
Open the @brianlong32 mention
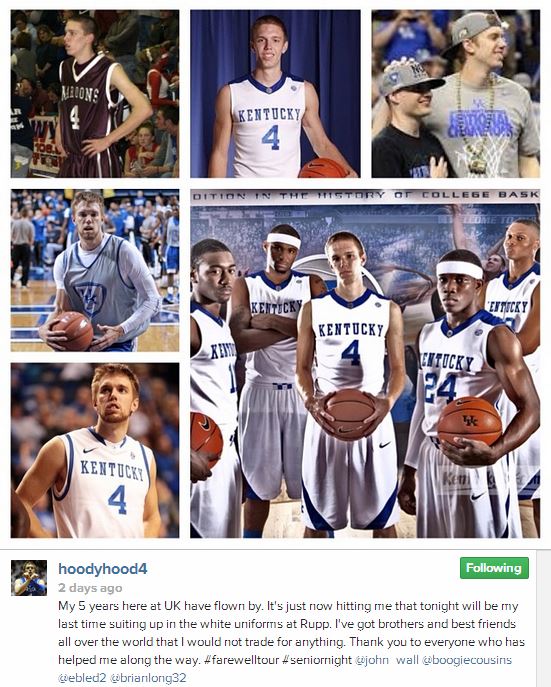(148, 678)
